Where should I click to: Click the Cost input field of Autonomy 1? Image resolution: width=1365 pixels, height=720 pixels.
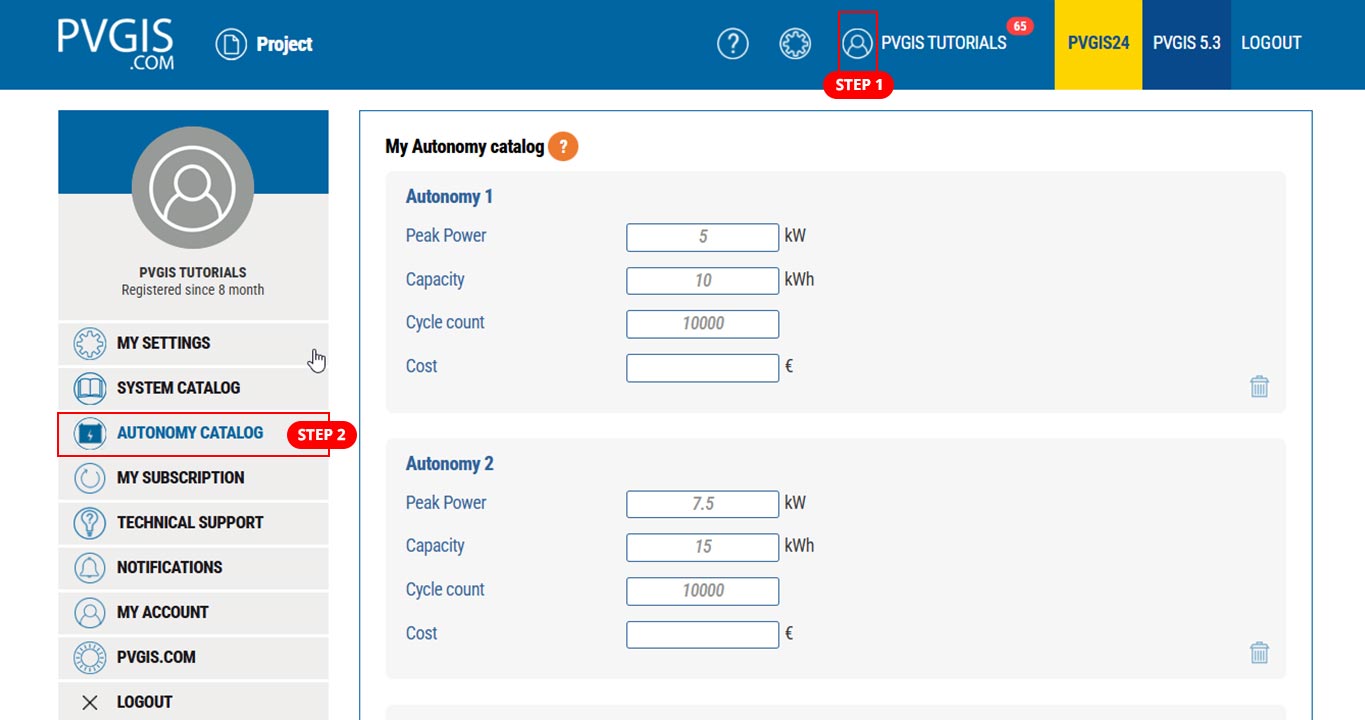(702, 367)
